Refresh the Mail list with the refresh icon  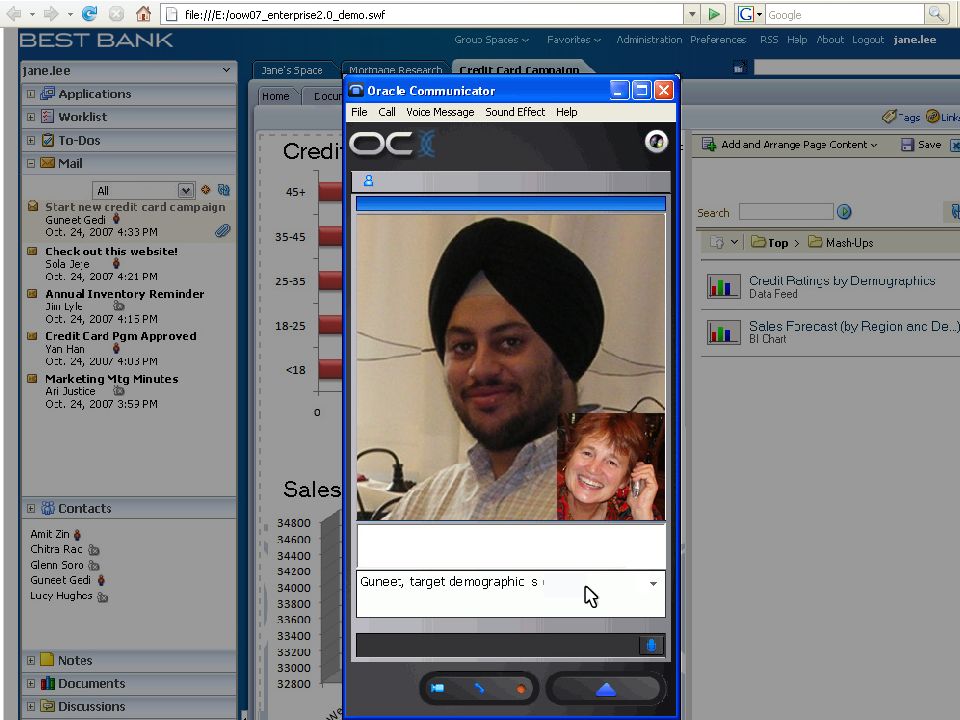pyautogui.click(x=223, y=190)
